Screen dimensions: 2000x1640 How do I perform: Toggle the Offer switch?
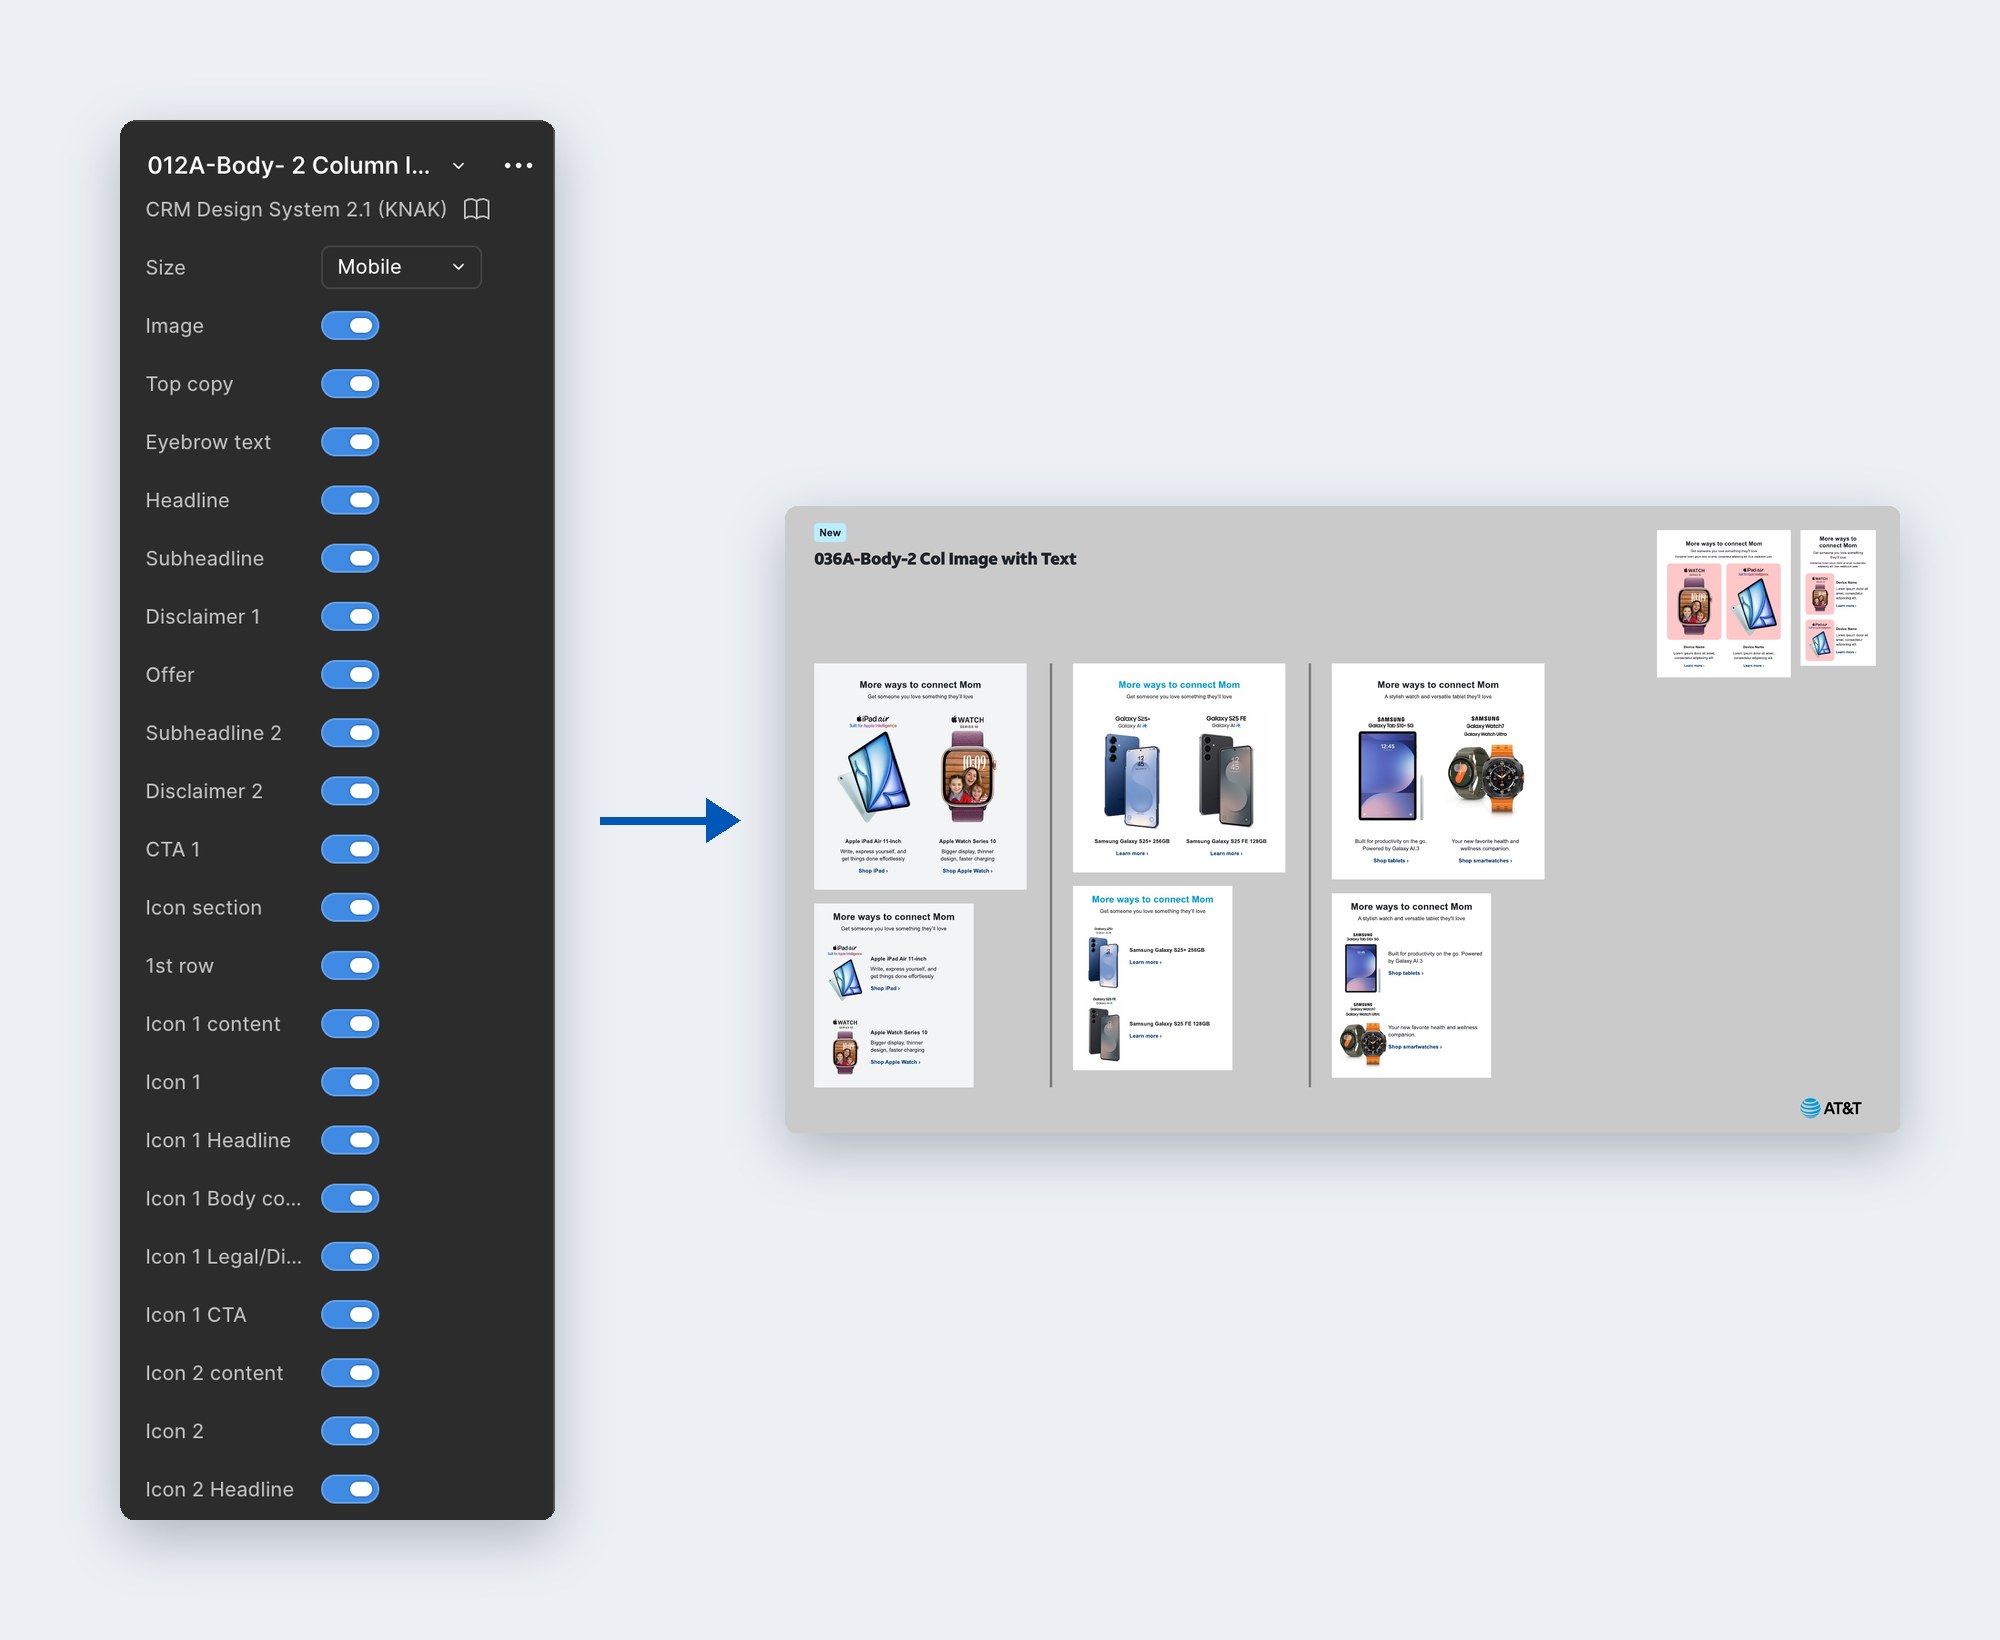[350, 675]
